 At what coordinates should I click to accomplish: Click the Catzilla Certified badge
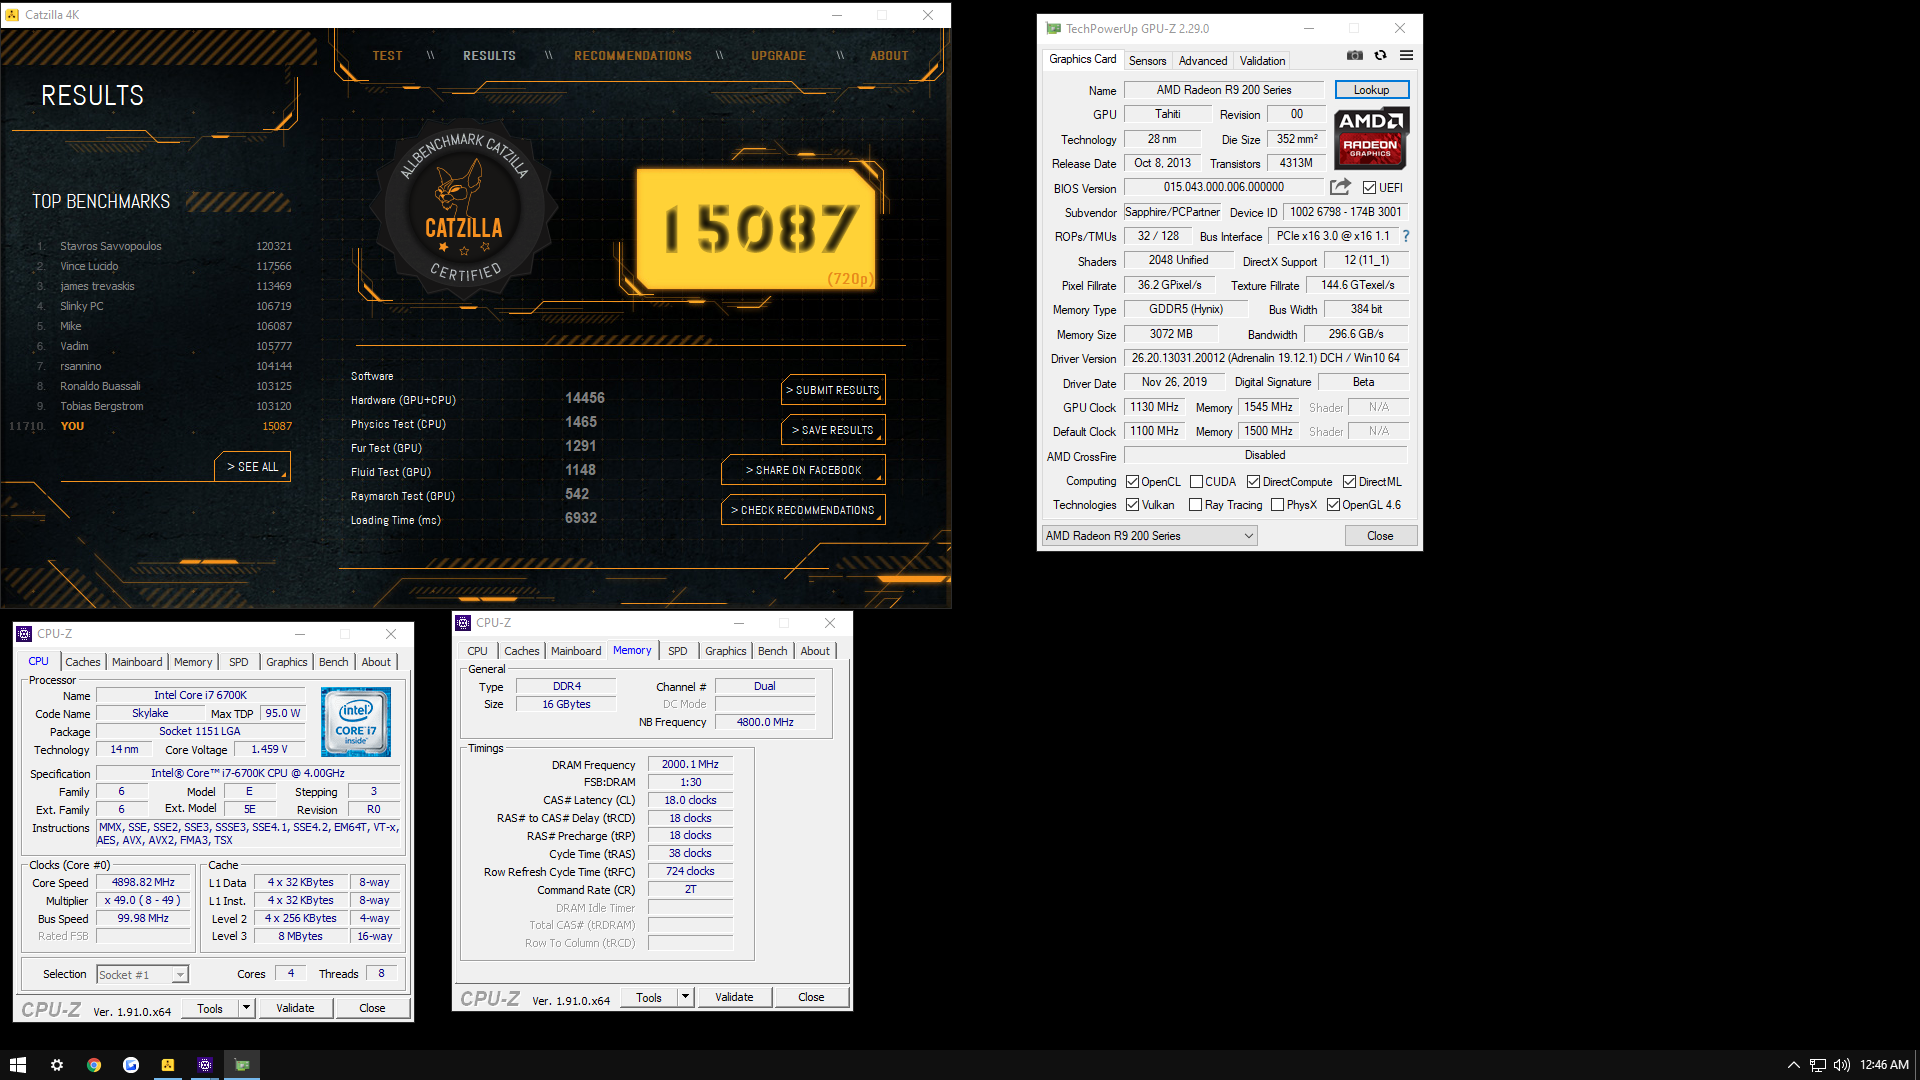pos(463,209)
